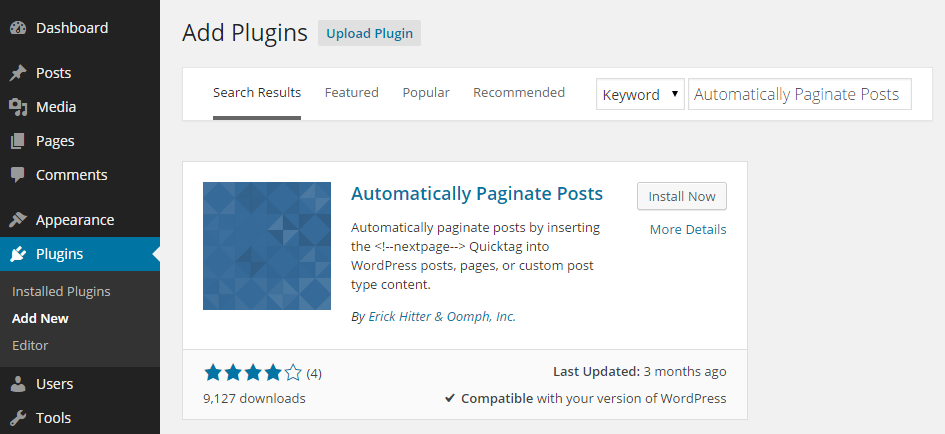Click the compatibility checkmark icon

coord(450,398)
